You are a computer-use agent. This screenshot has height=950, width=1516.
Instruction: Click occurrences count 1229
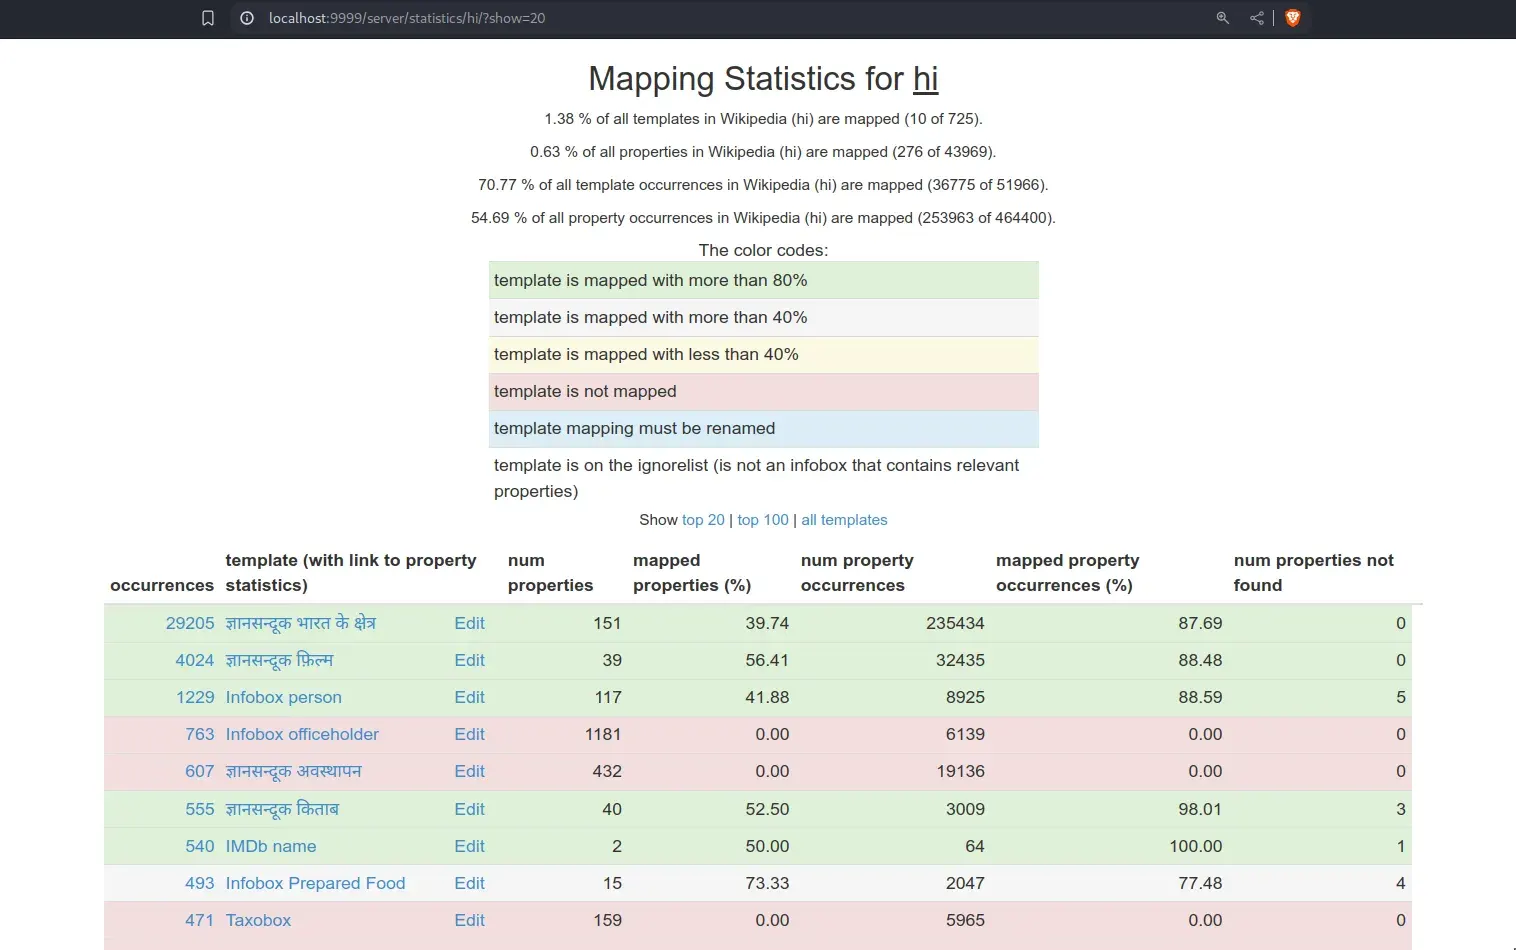pos(195,697)
